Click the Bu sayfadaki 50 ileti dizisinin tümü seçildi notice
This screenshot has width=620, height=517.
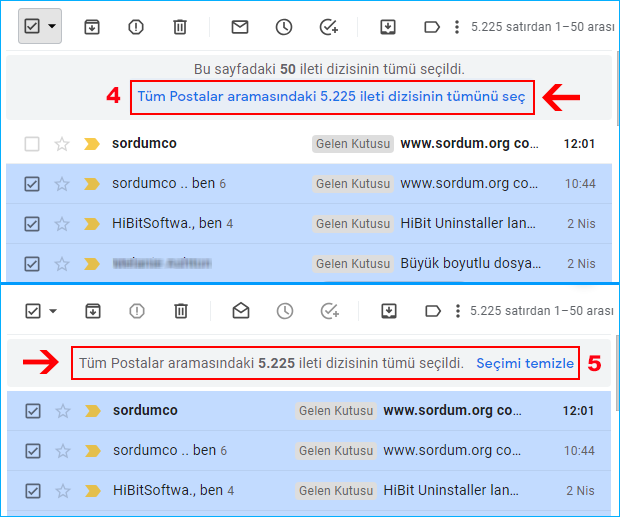point(329,69)
